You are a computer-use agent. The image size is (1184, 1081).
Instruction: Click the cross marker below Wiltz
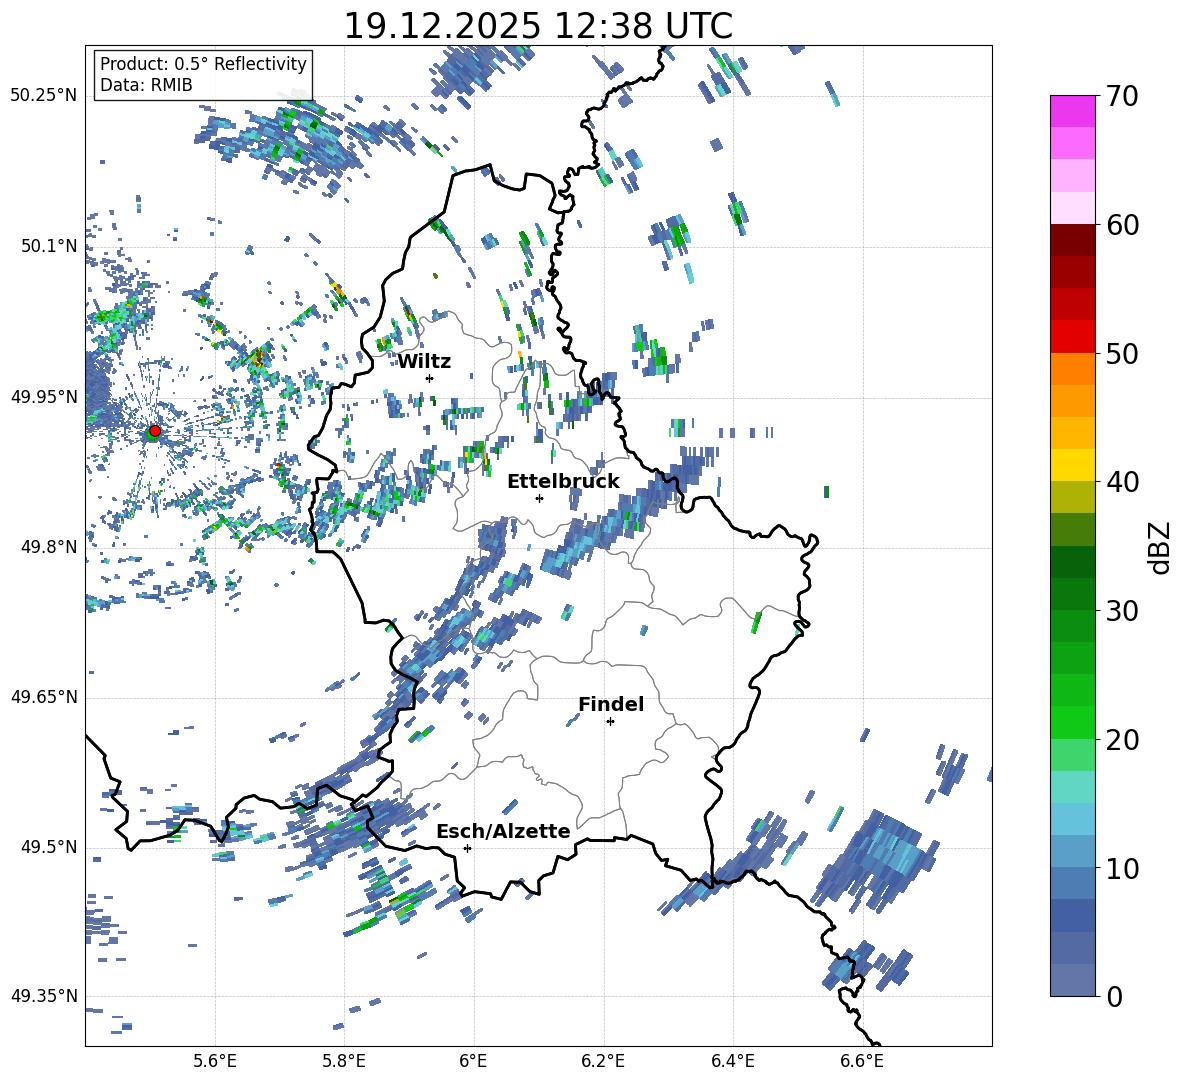[x=430, y=378]
